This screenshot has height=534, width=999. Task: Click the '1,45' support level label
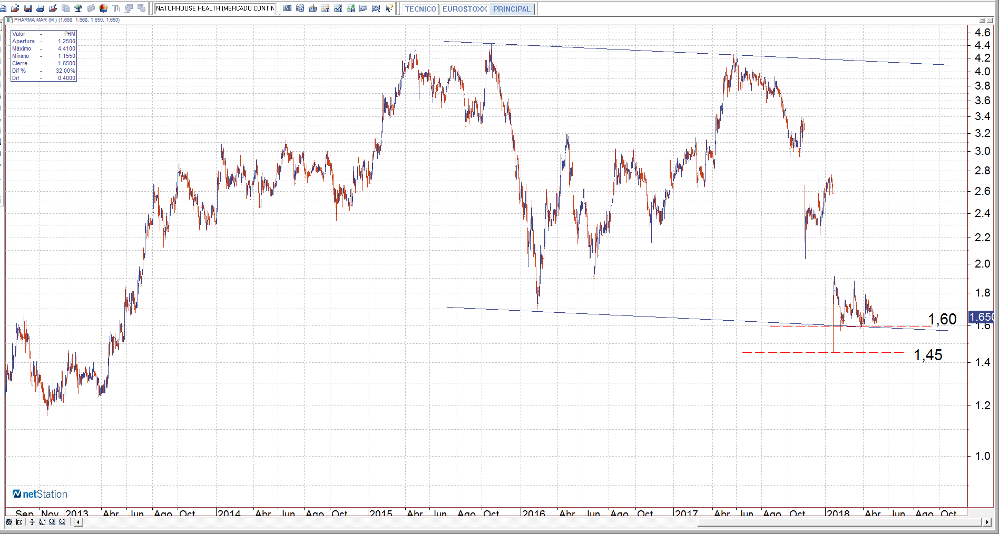point(928,355)
